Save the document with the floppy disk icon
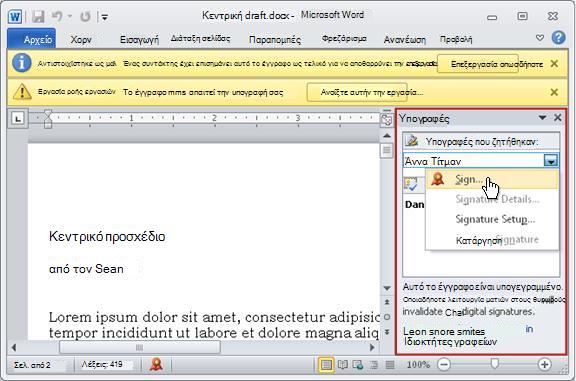Screen dimensions: 576x381 click(38, 17)
